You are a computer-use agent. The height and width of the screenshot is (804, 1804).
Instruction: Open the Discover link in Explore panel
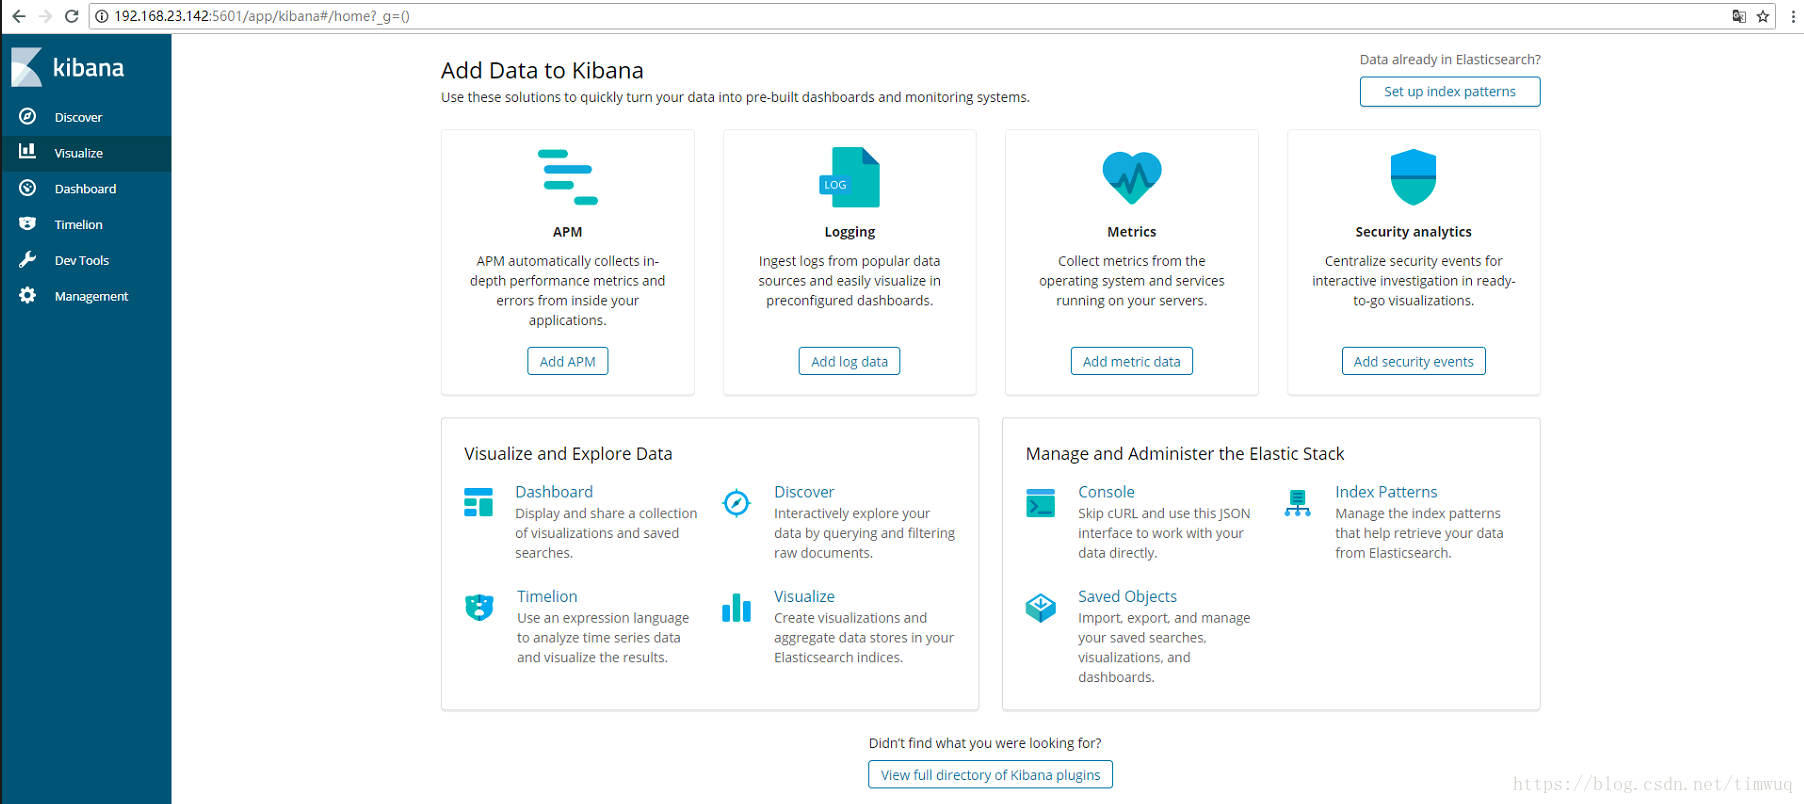pyautogui.click(x=804, y=492)
